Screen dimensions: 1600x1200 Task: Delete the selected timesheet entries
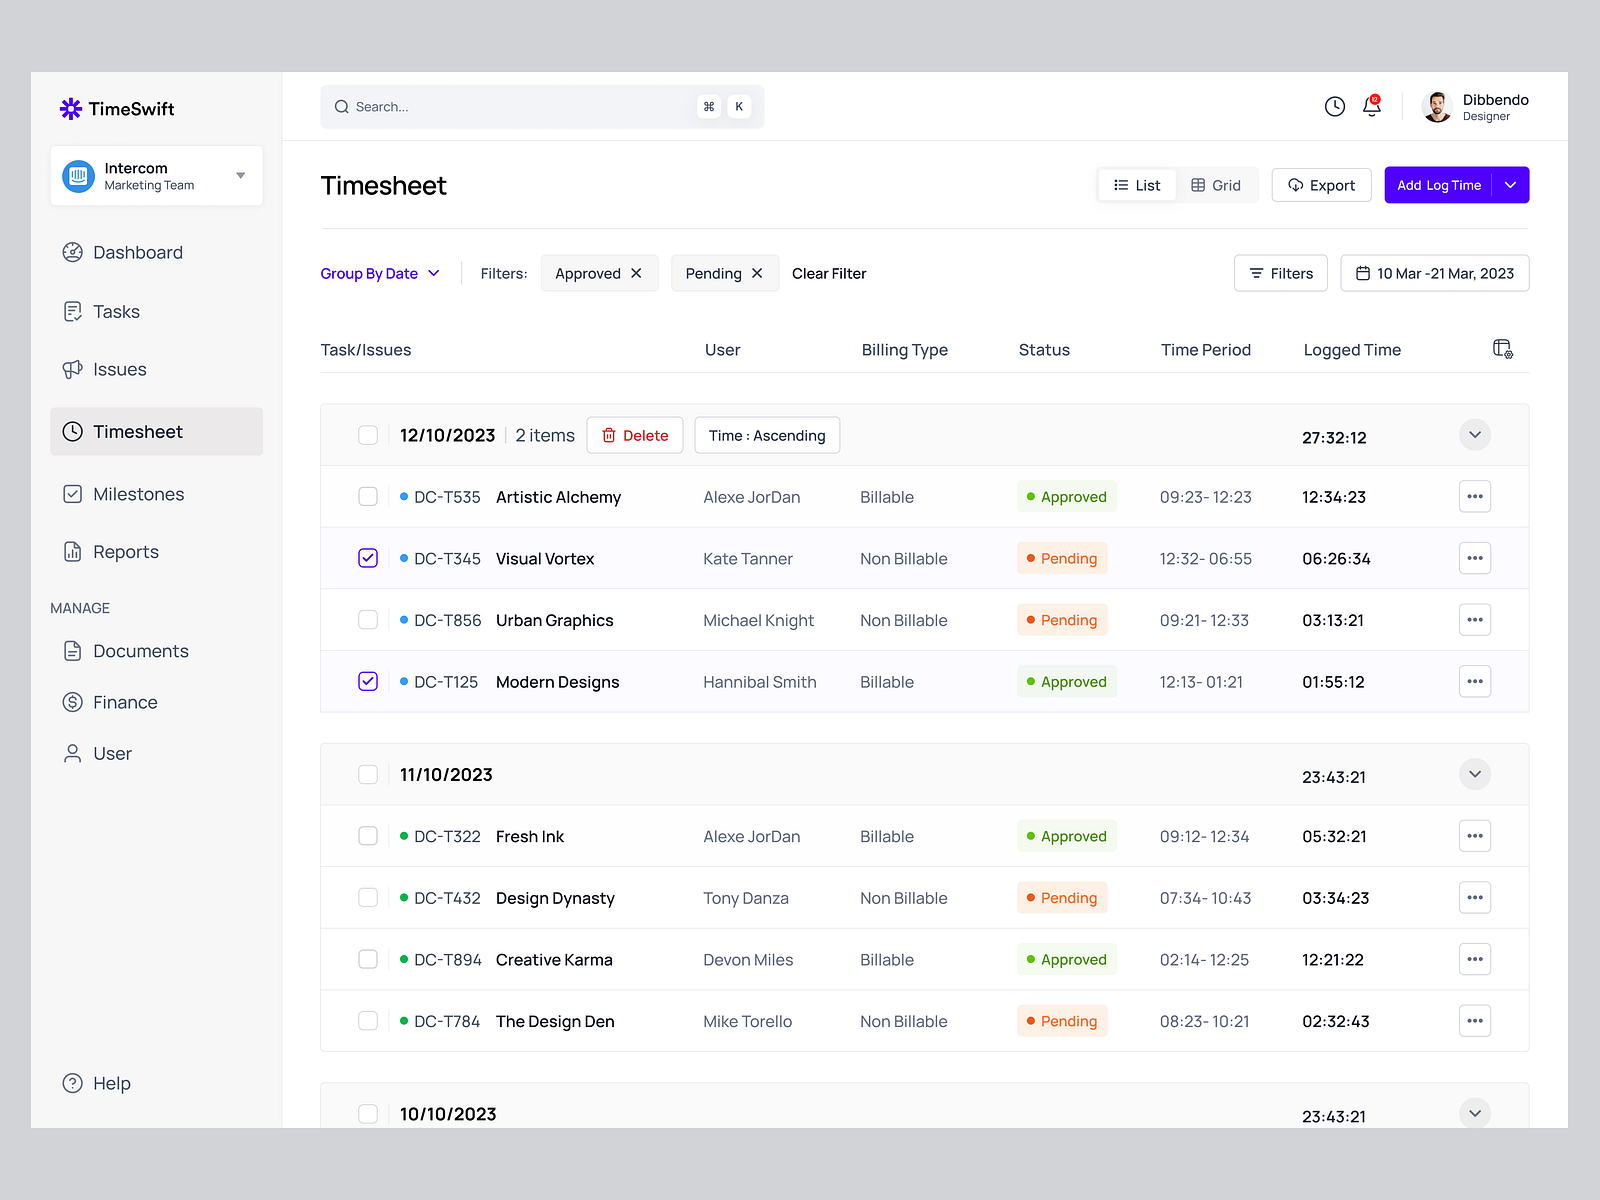point(634,435)
